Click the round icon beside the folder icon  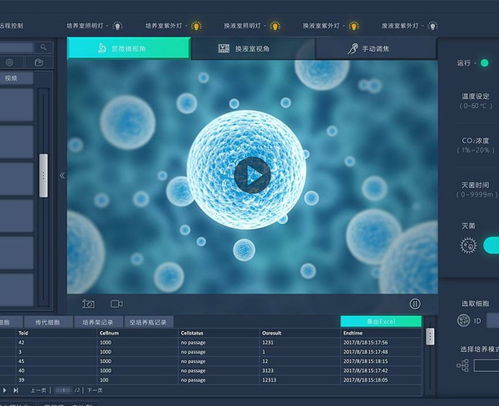tap(10, 62)
